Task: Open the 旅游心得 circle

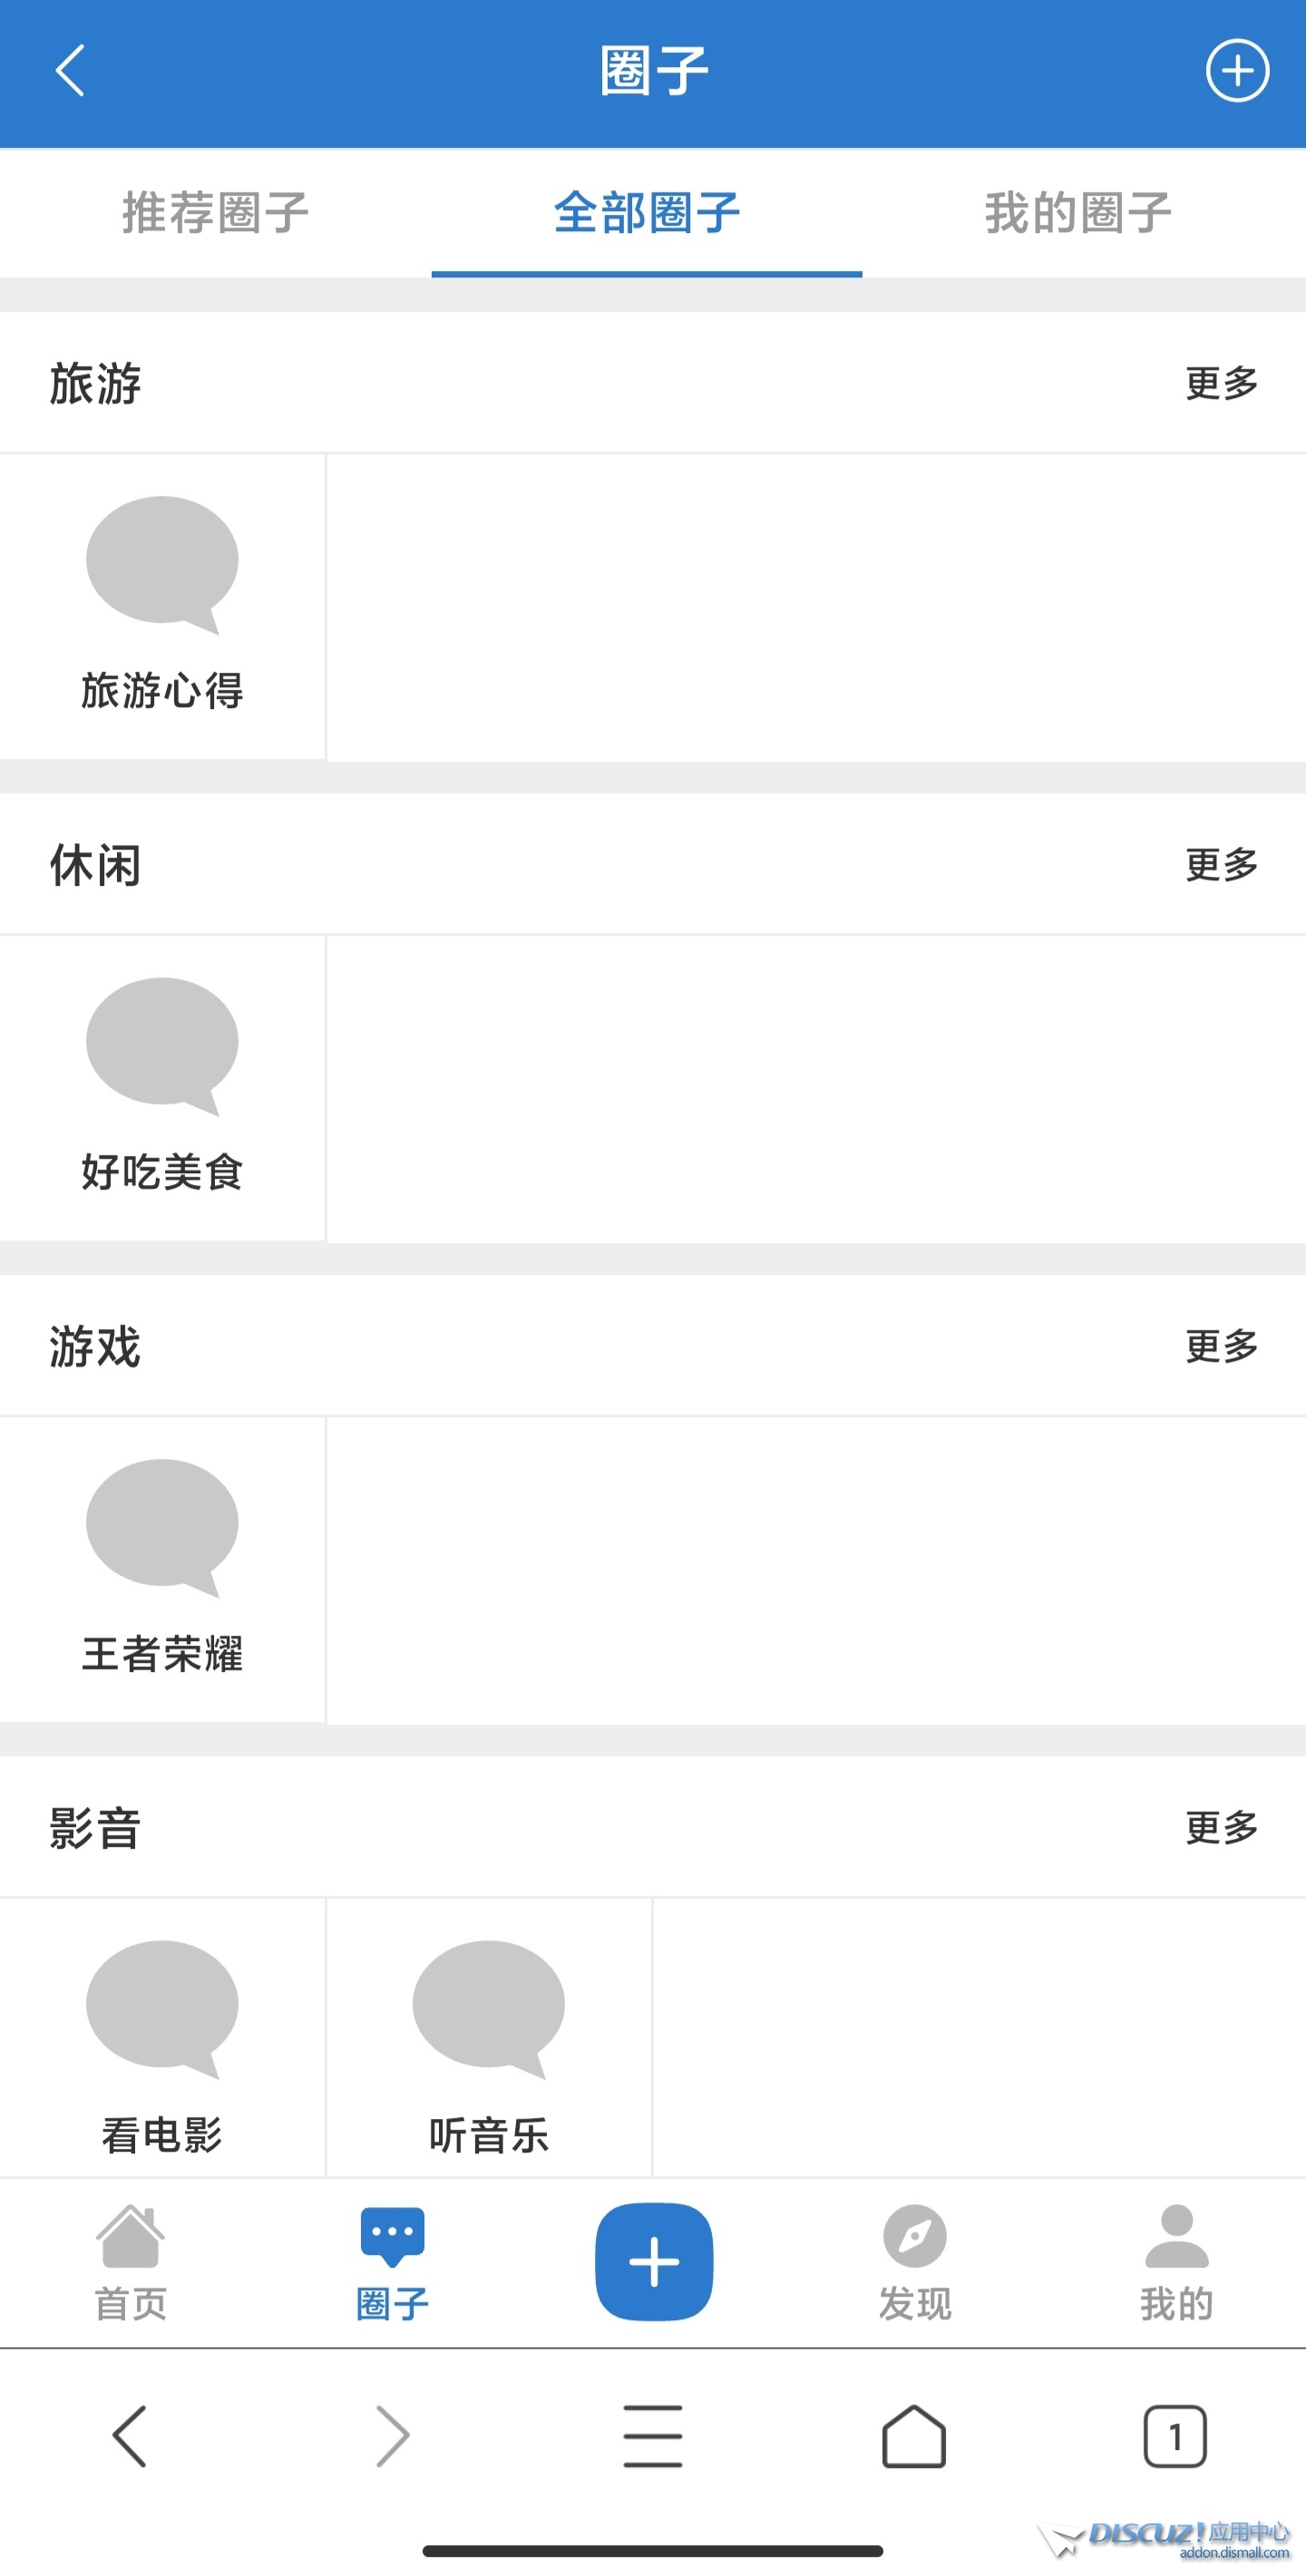Action: [162, 606]
